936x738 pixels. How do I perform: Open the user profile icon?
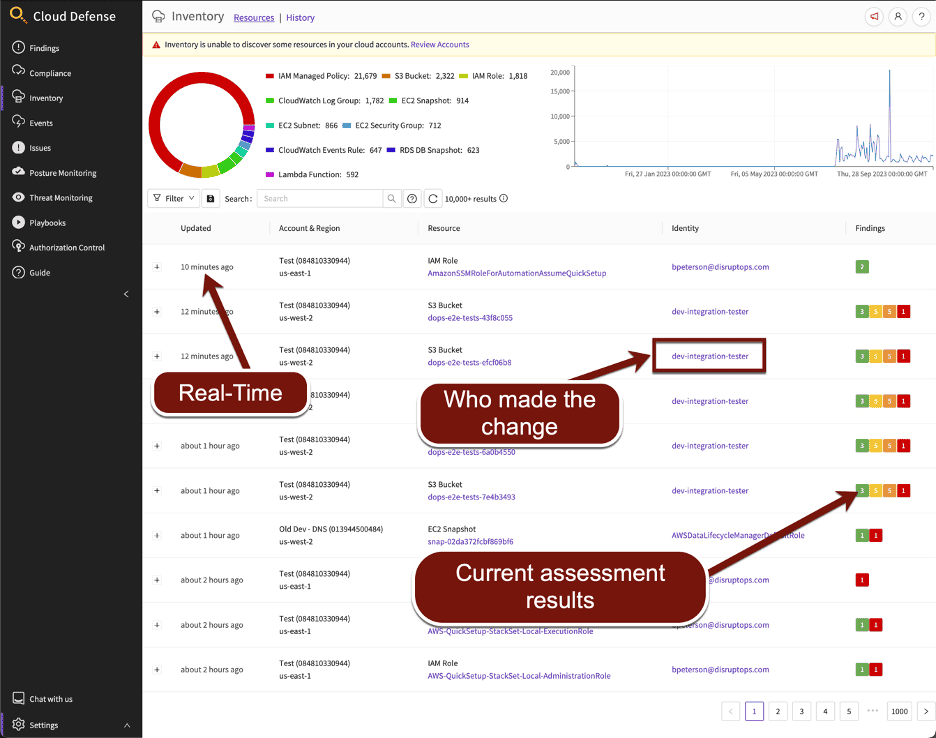pyautogui.click(x=898, y=17)
